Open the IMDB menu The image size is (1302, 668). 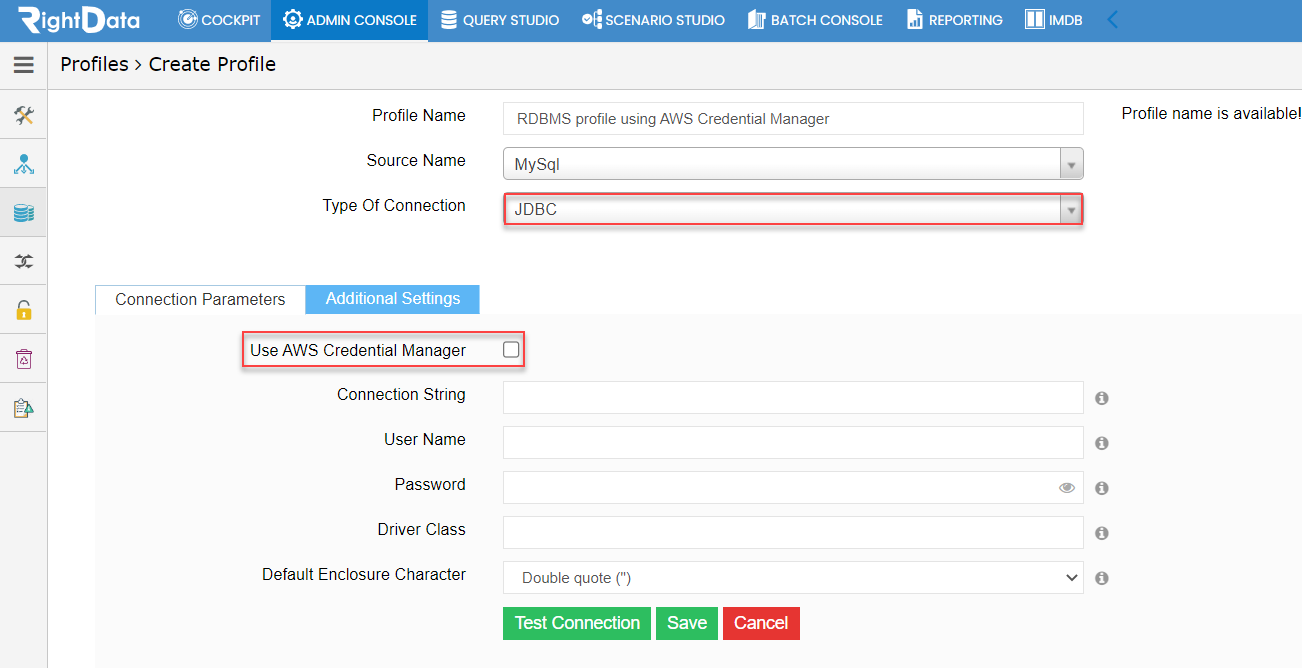coord(1054,20)
